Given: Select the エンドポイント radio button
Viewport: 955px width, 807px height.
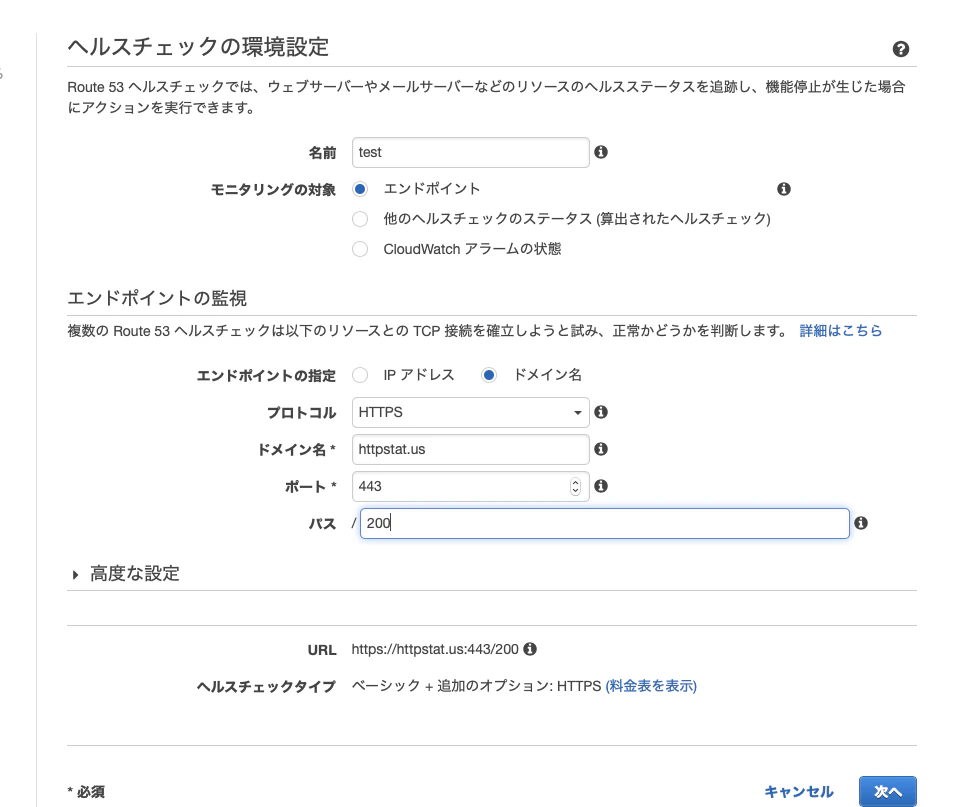Looking at the screenshot, I should 360,189.
